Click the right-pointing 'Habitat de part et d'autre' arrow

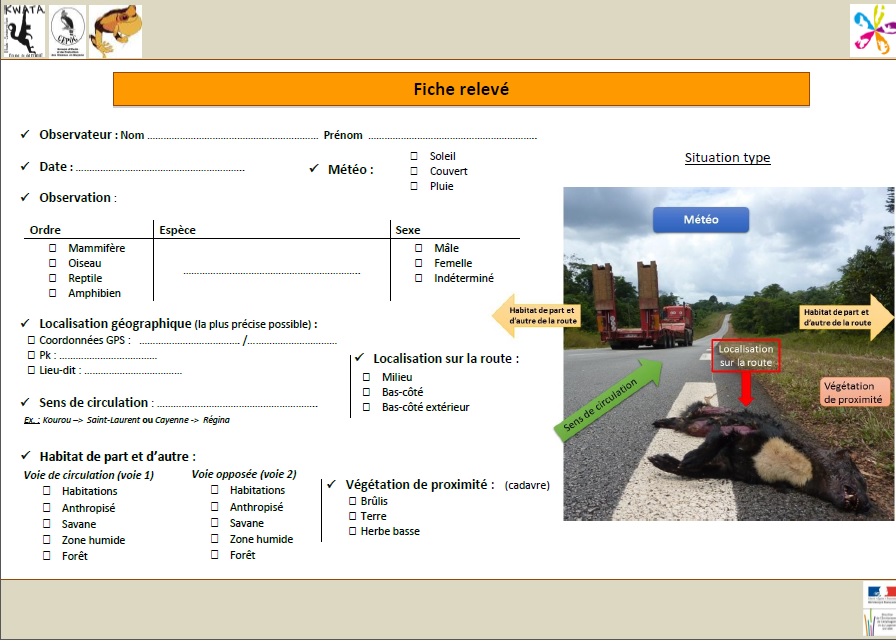846,317
